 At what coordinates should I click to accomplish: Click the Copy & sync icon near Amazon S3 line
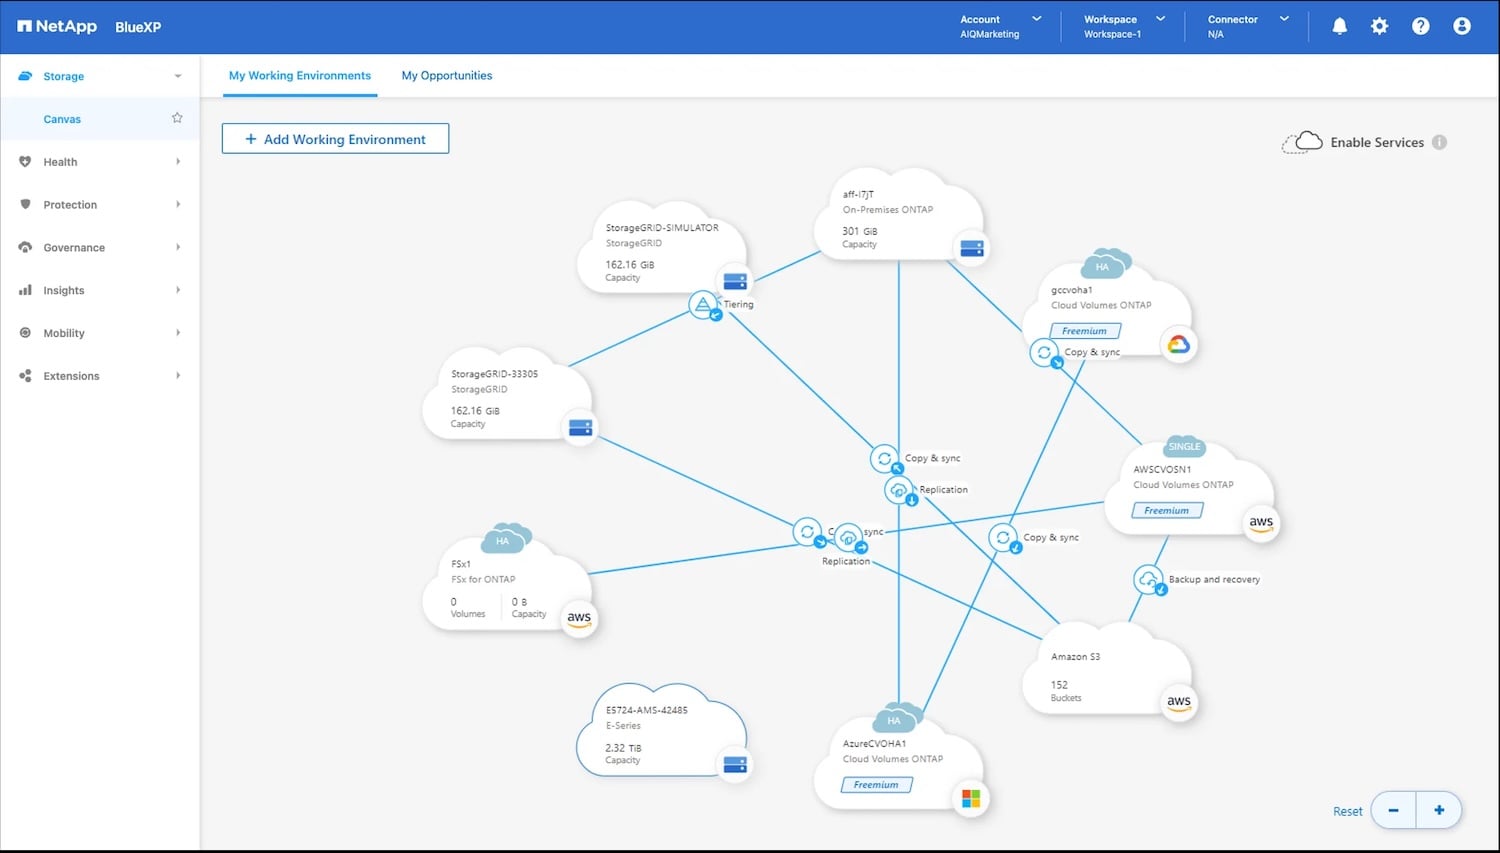pos(1004,538)
